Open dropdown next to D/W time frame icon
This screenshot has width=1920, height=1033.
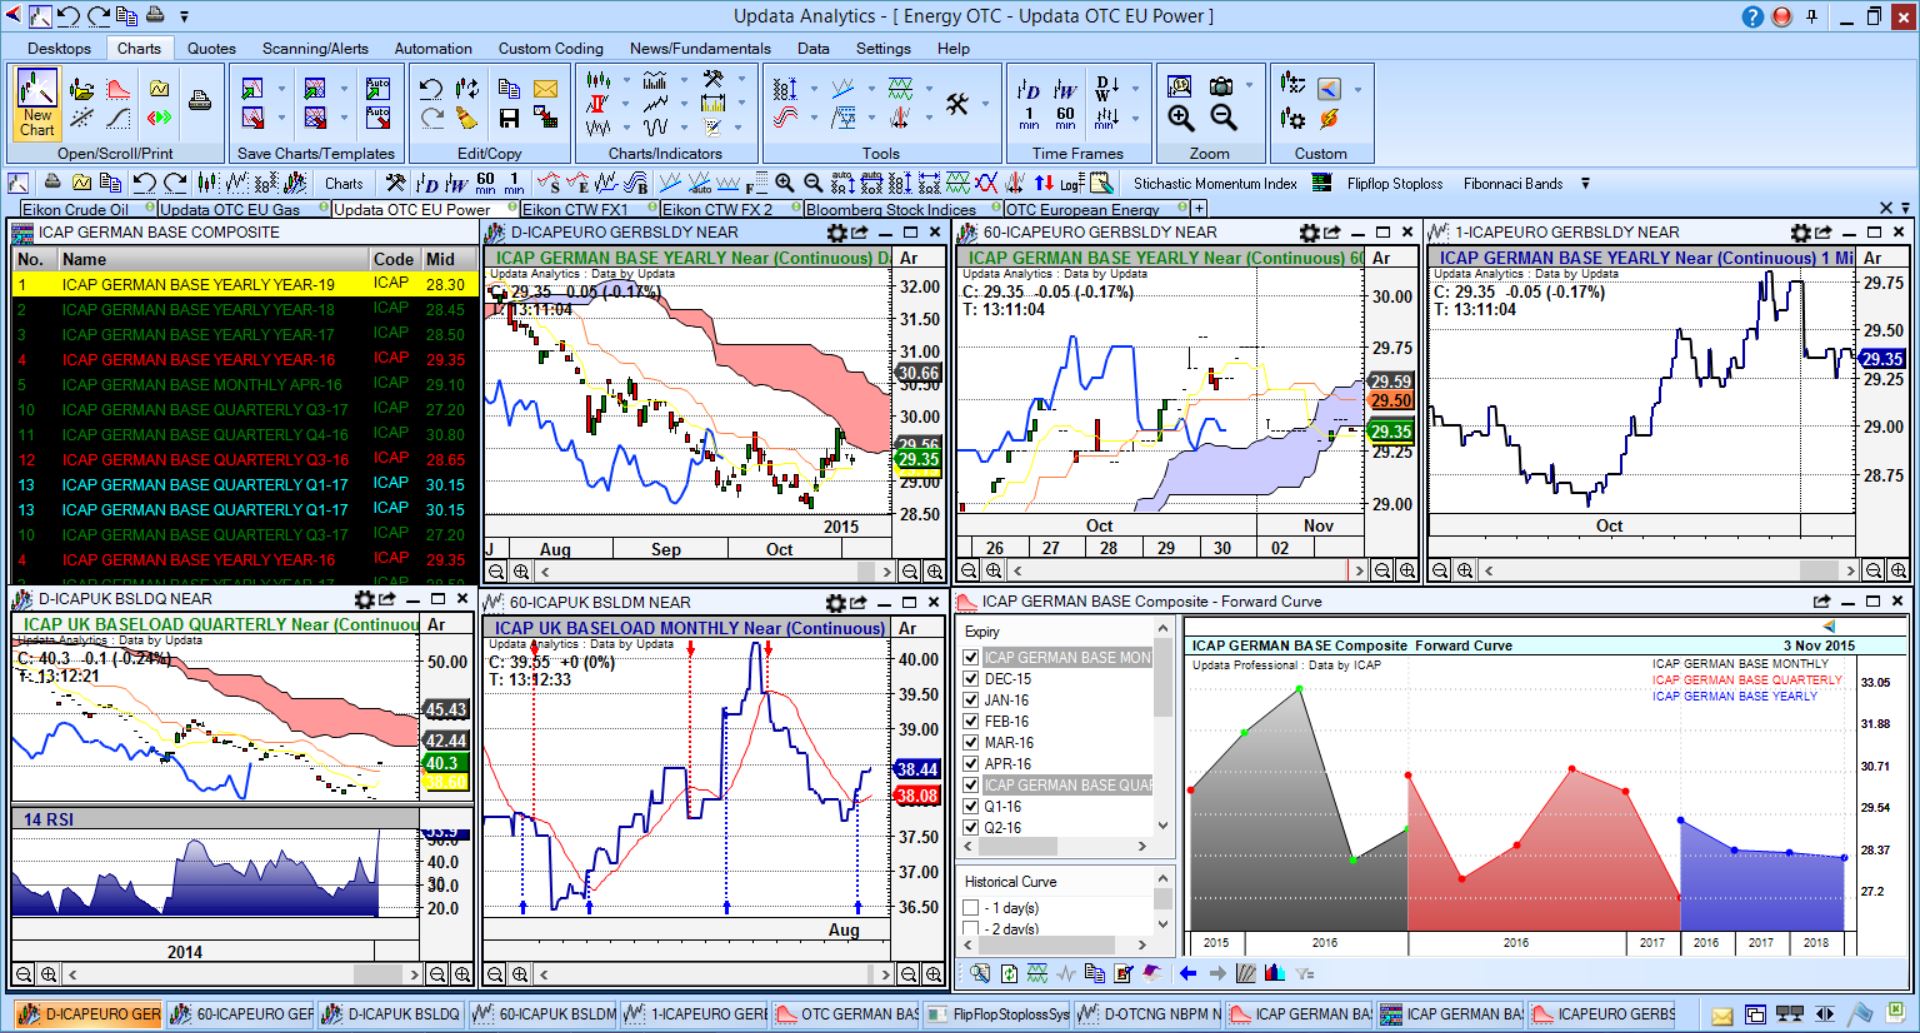[1135, 89]
